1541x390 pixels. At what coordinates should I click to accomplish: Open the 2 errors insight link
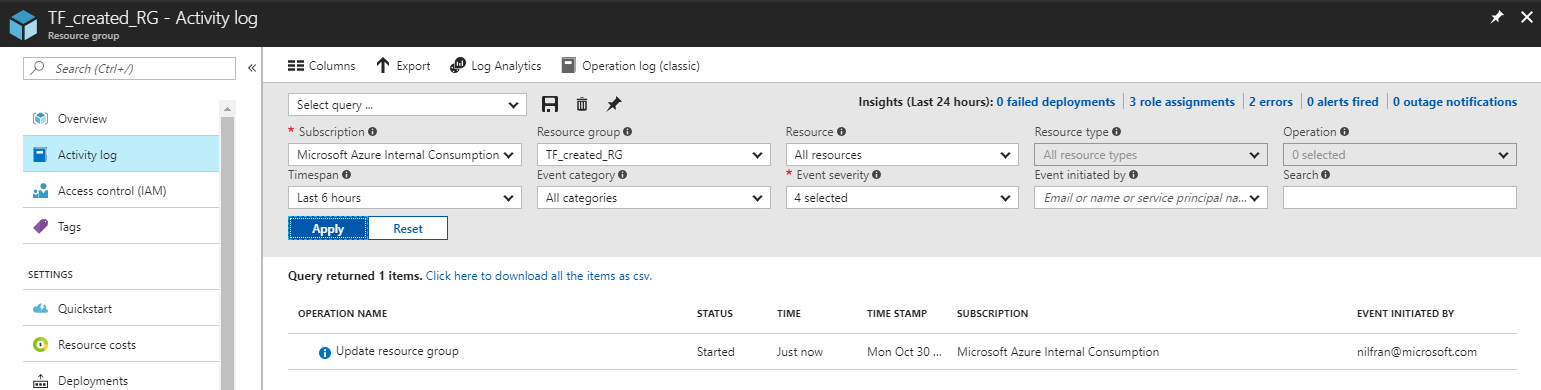point(1270,102)
